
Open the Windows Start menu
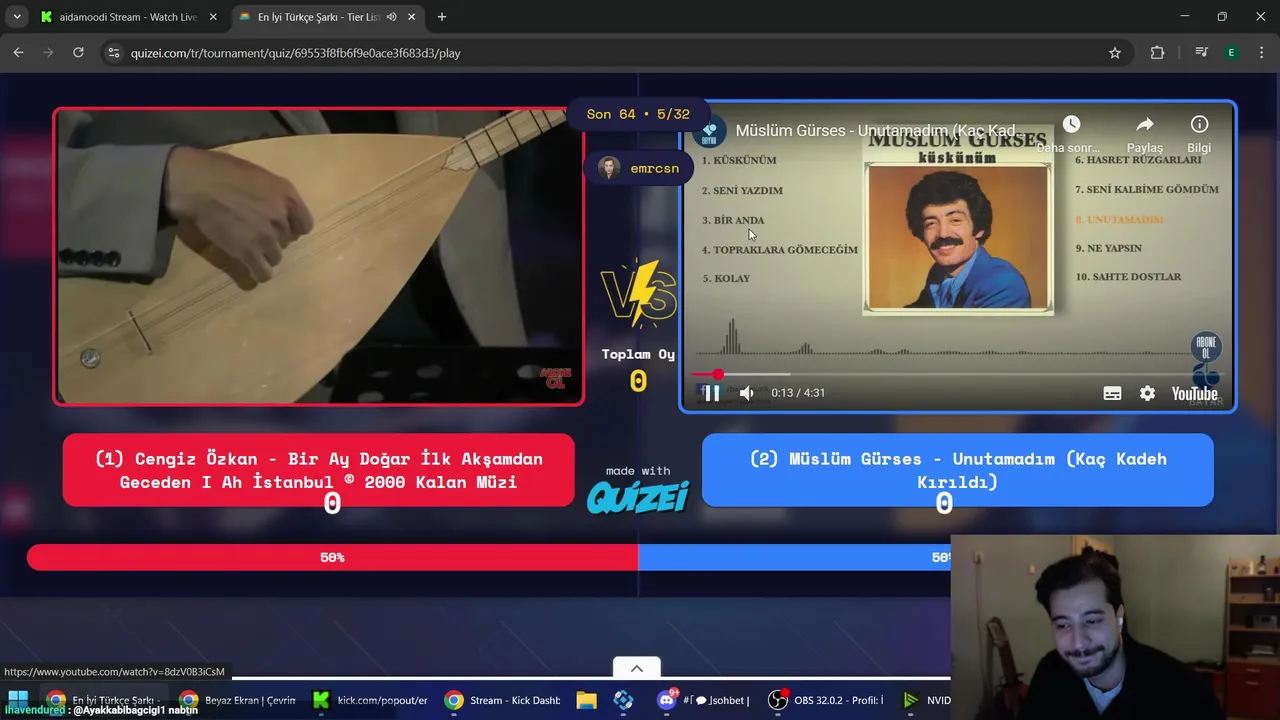tap(17, 699)
